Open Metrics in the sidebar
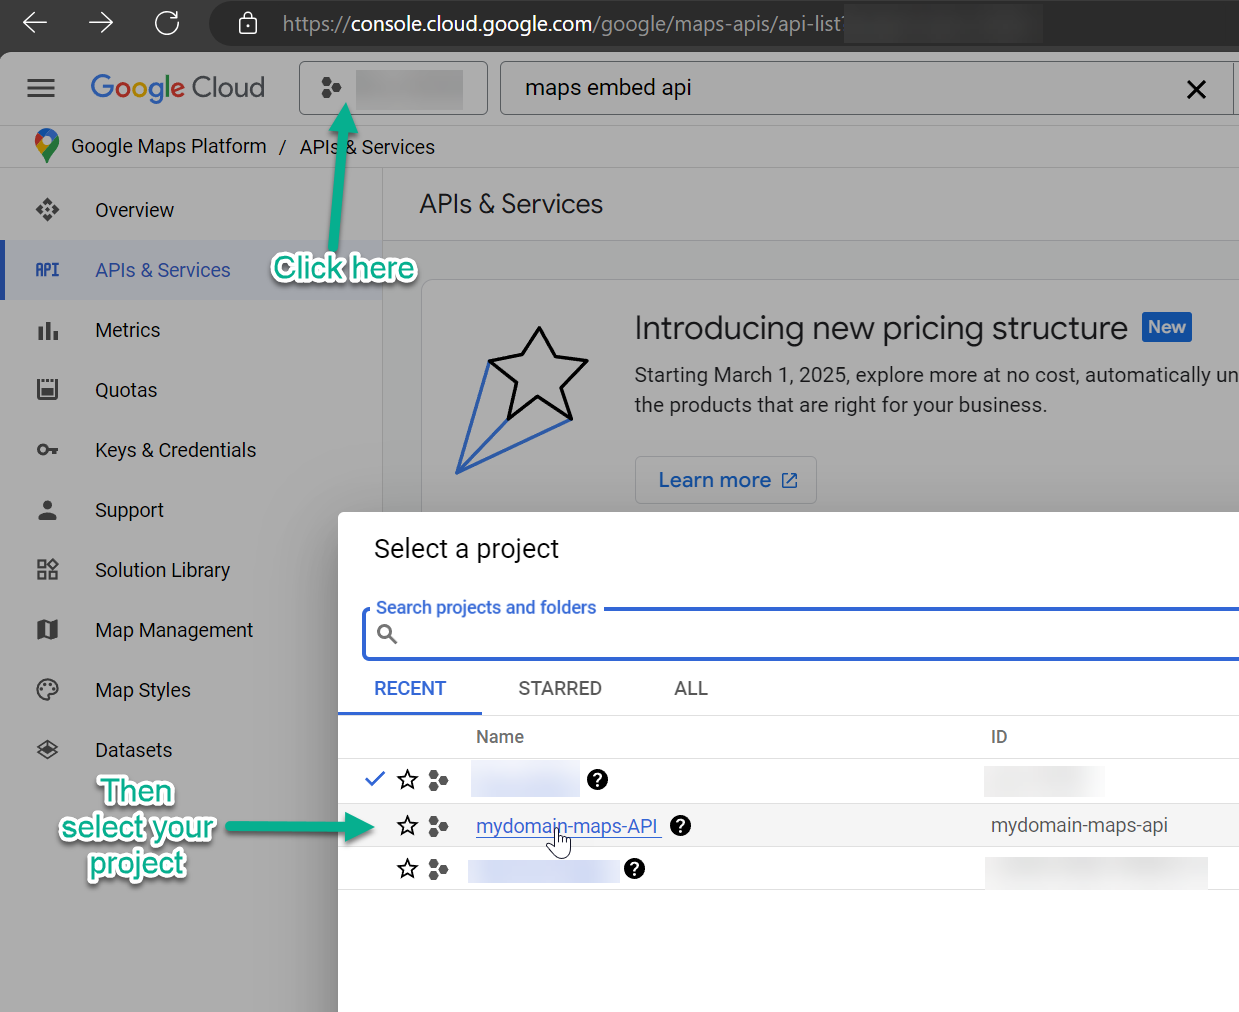 pyautogui.click(x=127, y=330)
